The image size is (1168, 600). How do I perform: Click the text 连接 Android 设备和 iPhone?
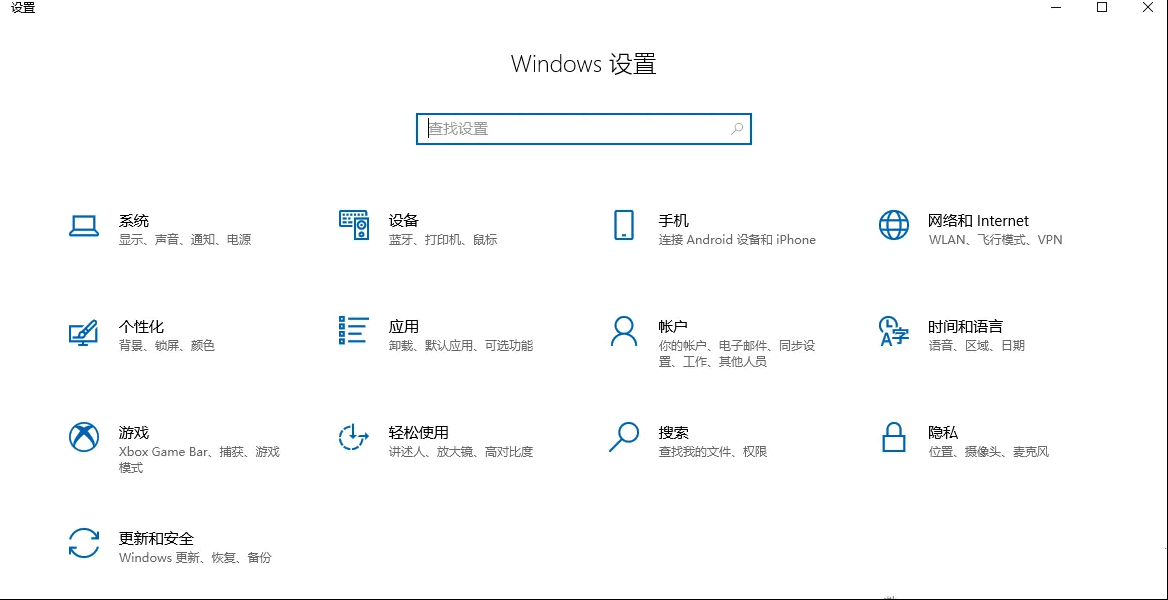click(x=737, y=240)
